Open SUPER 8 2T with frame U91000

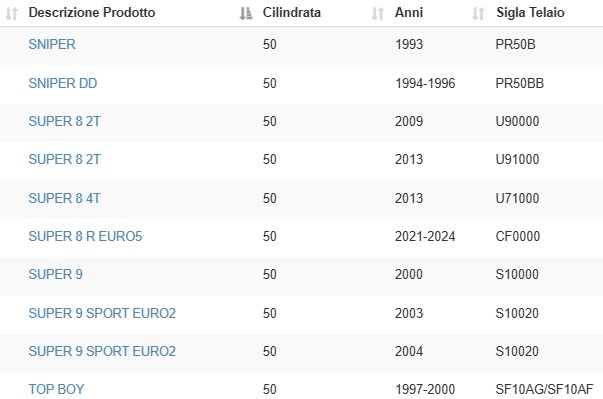[64, 159]
